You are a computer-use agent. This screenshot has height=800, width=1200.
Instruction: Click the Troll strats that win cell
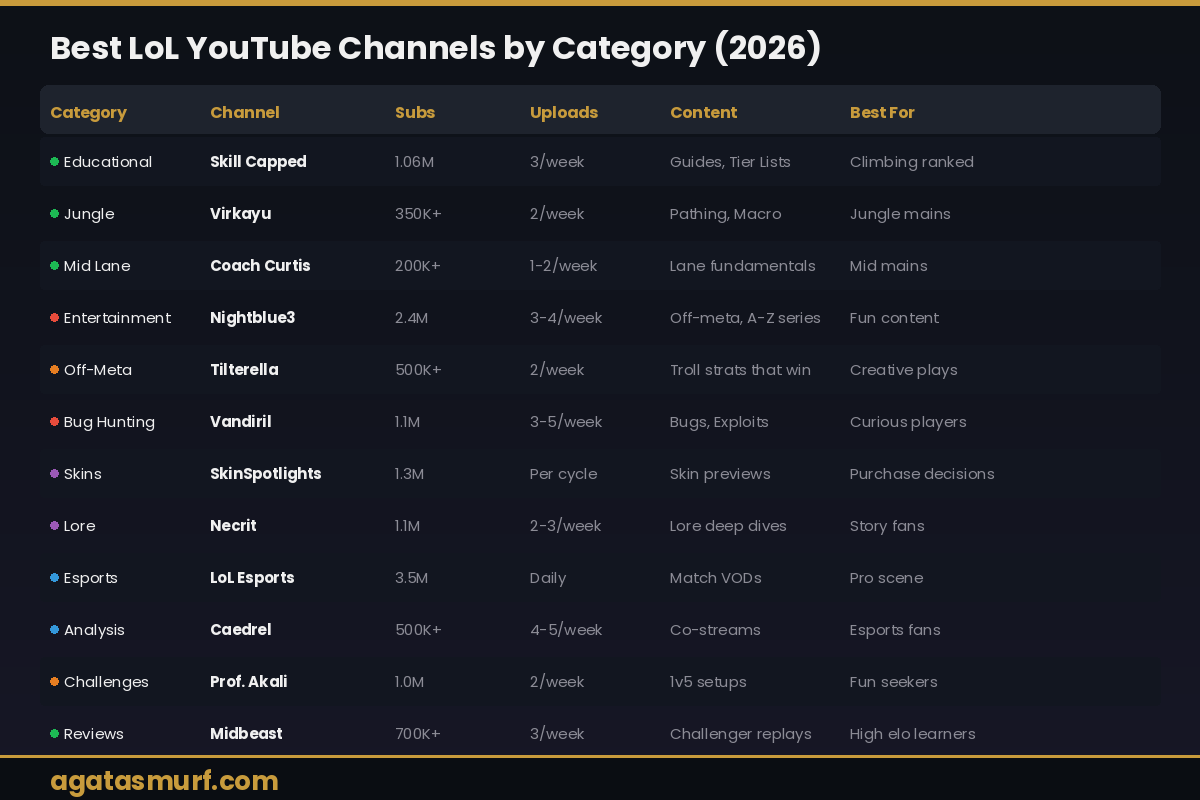(x=740, y=370)
